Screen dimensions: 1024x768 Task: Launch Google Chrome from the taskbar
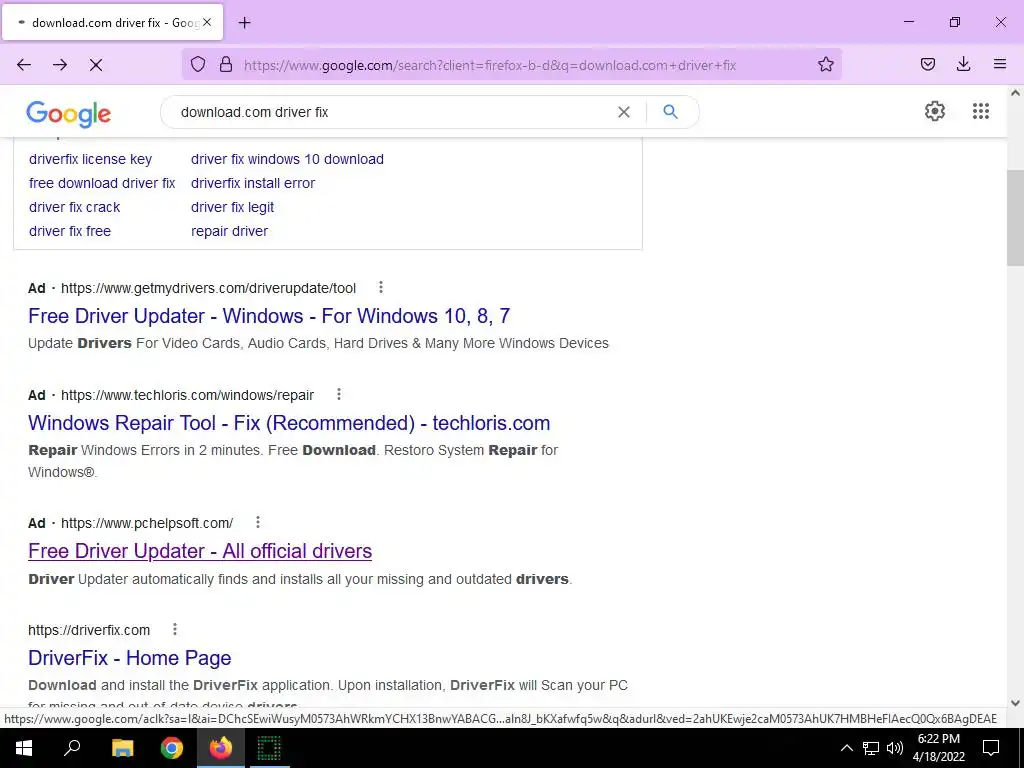(x=172, y=748)
